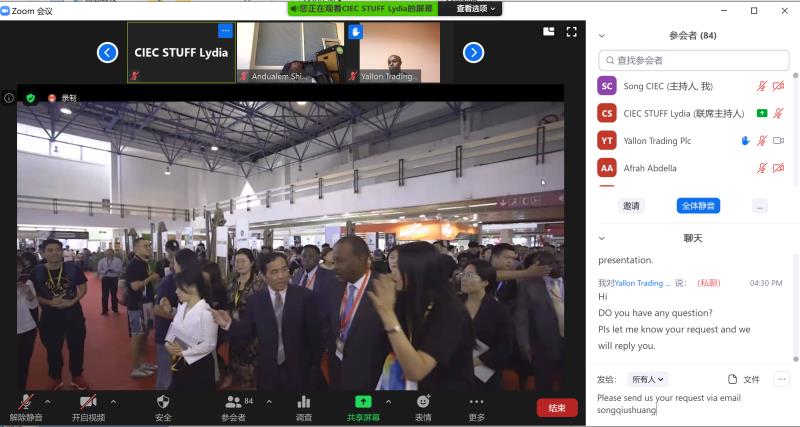This screenshot has width=800, height=427.
Task: Click the File attachment button in chat
Action: pos(744,380)
